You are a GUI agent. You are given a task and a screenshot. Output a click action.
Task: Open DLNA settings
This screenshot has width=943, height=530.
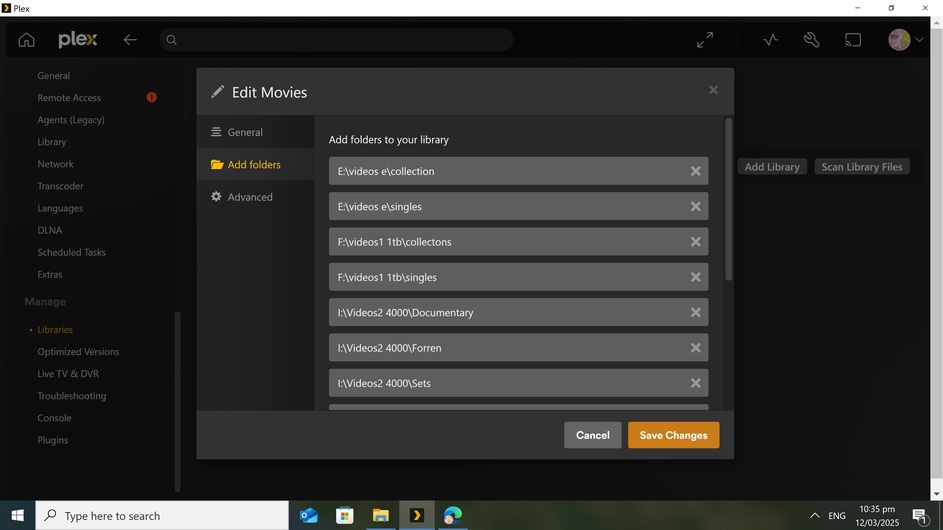(x=49, y=230)
